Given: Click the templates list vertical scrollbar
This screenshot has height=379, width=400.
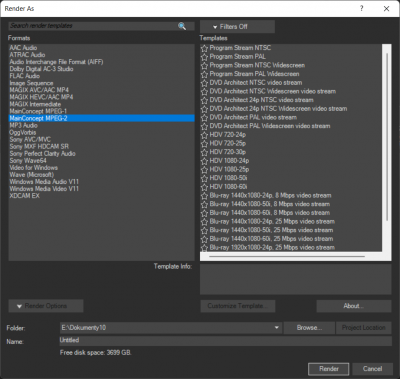Looking at the screenshot, I should point(387,137).
